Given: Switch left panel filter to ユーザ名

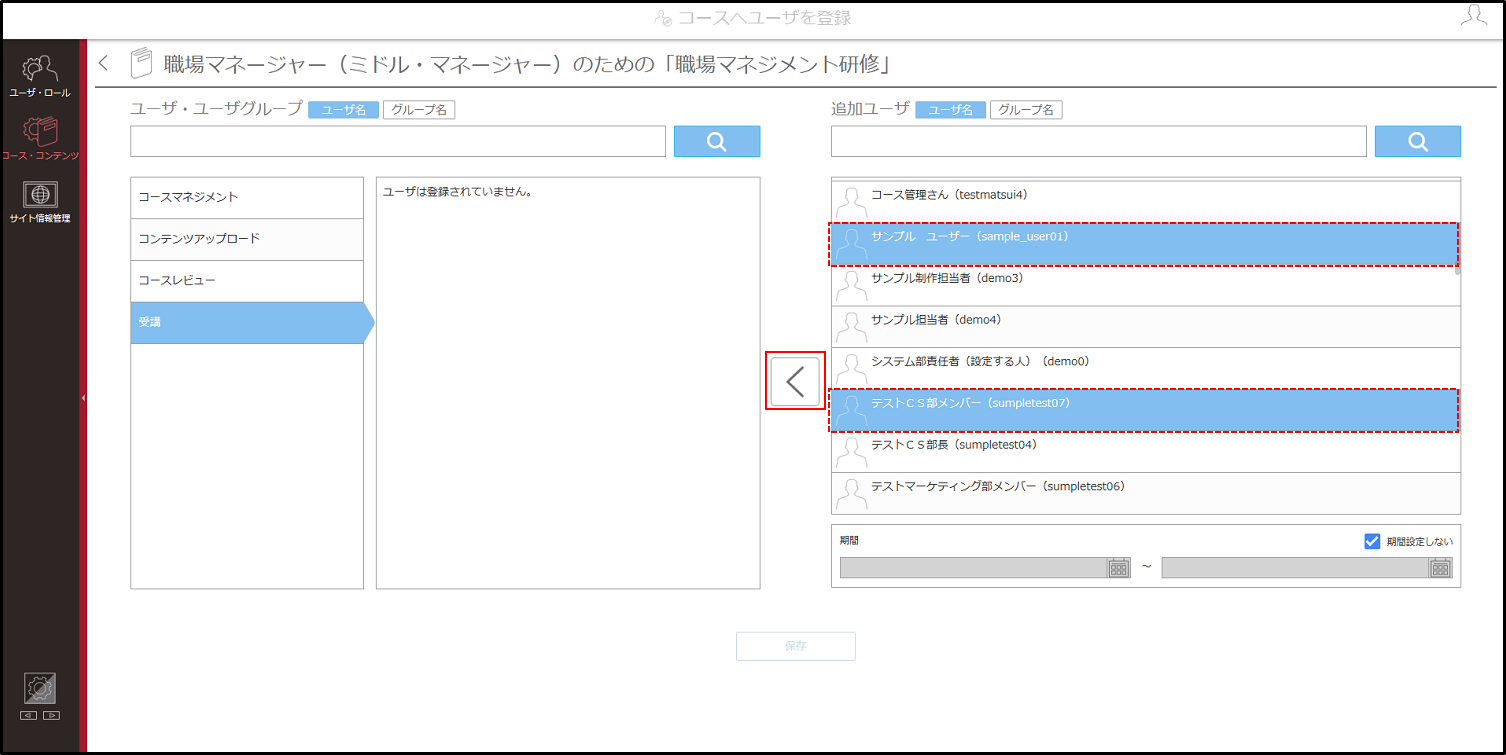Looking at the screenshot, I should point(344,110).
